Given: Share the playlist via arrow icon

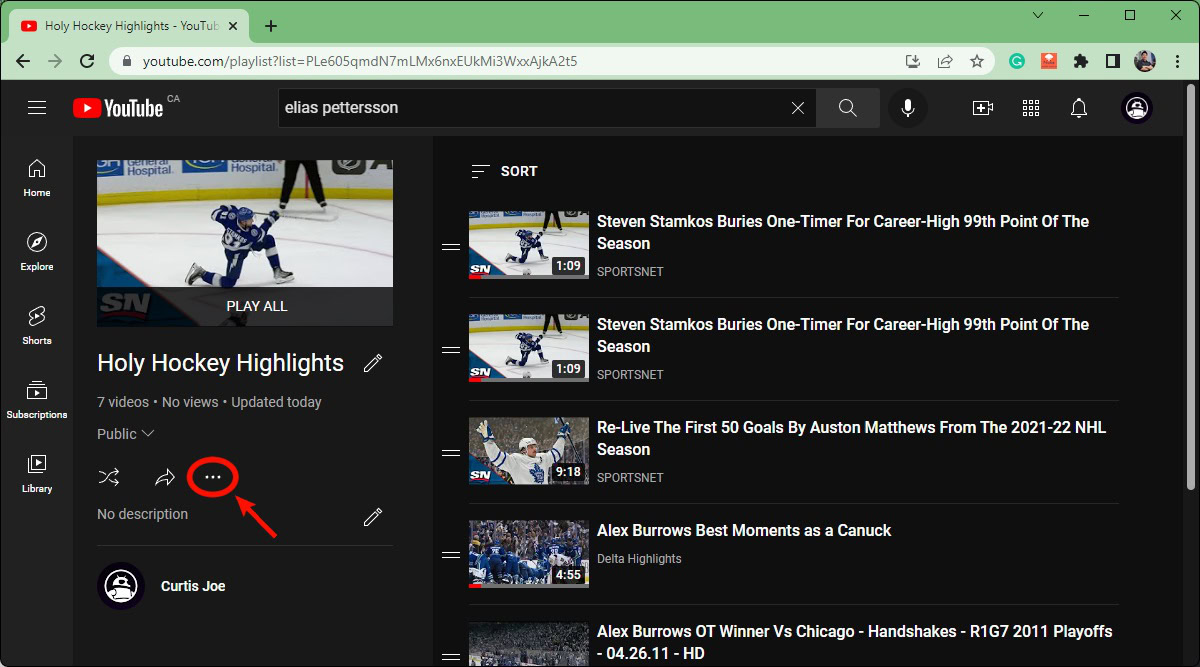Looking at the screenshot, I should point(164,477).
